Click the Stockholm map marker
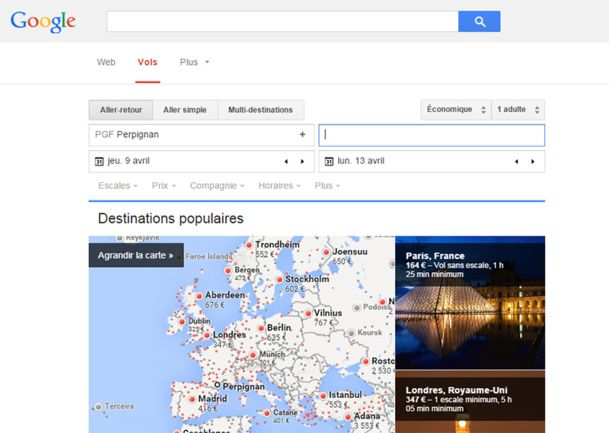Screen dimensions: 609x433 coord(280,279)
